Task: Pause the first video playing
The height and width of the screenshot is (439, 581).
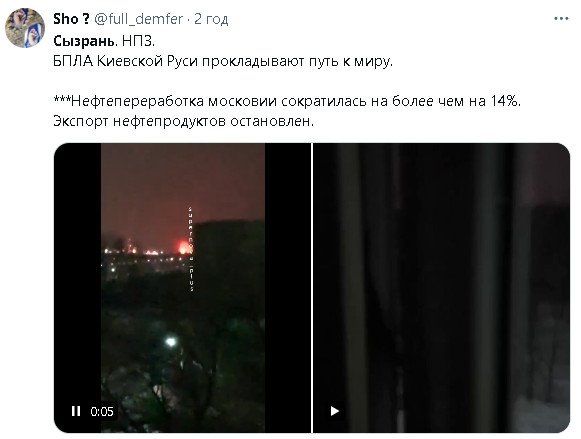Action: pos(76,411)
